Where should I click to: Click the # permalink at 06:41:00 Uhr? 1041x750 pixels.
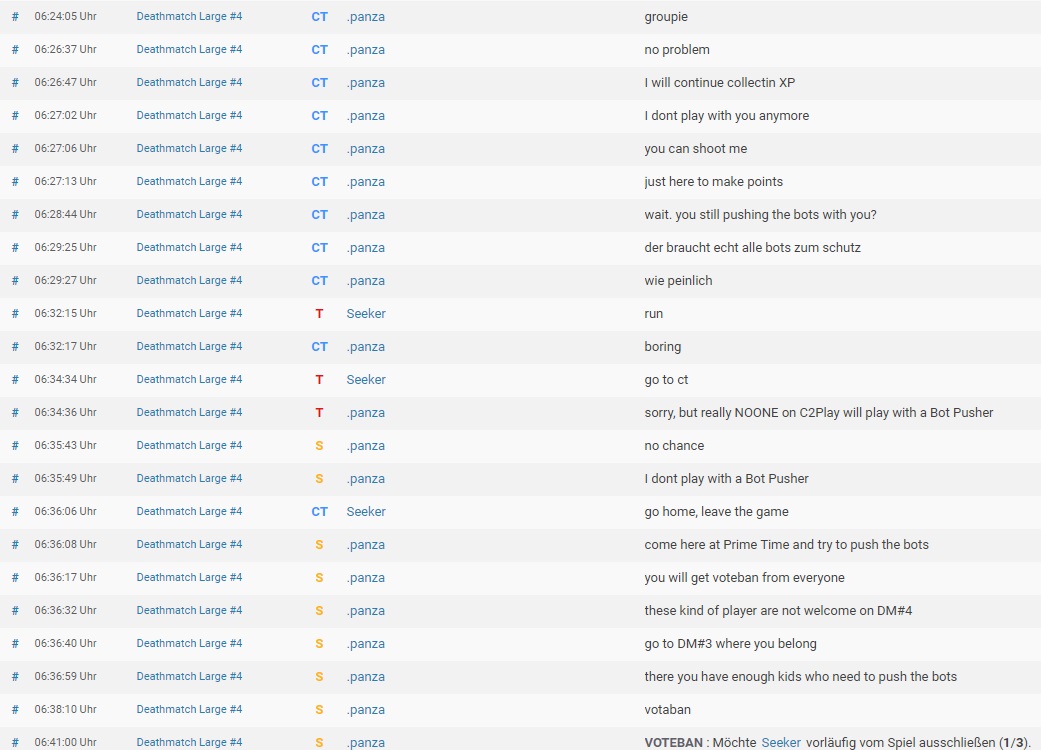point(15,743)
